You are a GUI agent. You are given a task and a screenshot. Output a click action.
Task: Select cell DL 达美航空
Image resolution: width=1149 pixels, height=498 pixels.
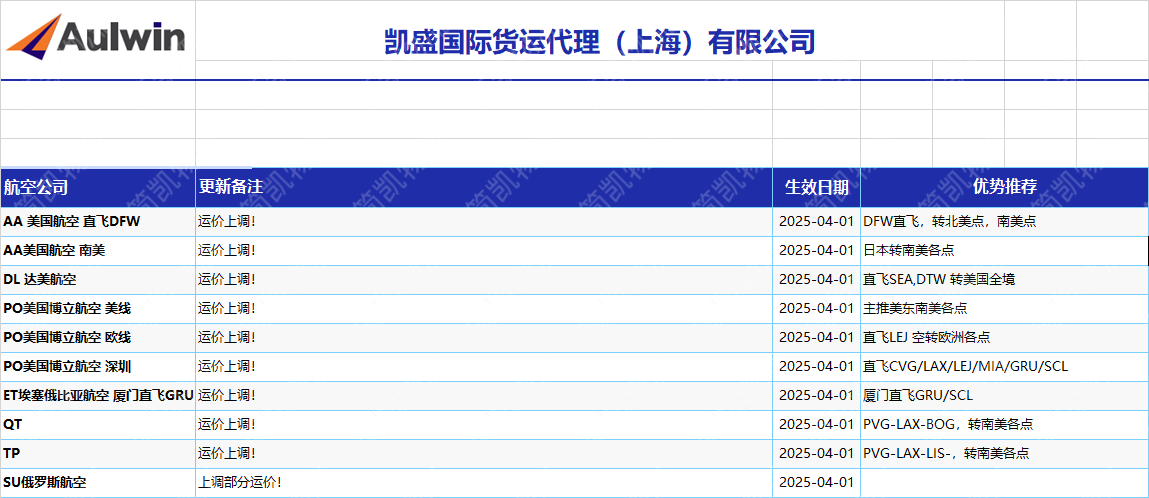[98, 280]
